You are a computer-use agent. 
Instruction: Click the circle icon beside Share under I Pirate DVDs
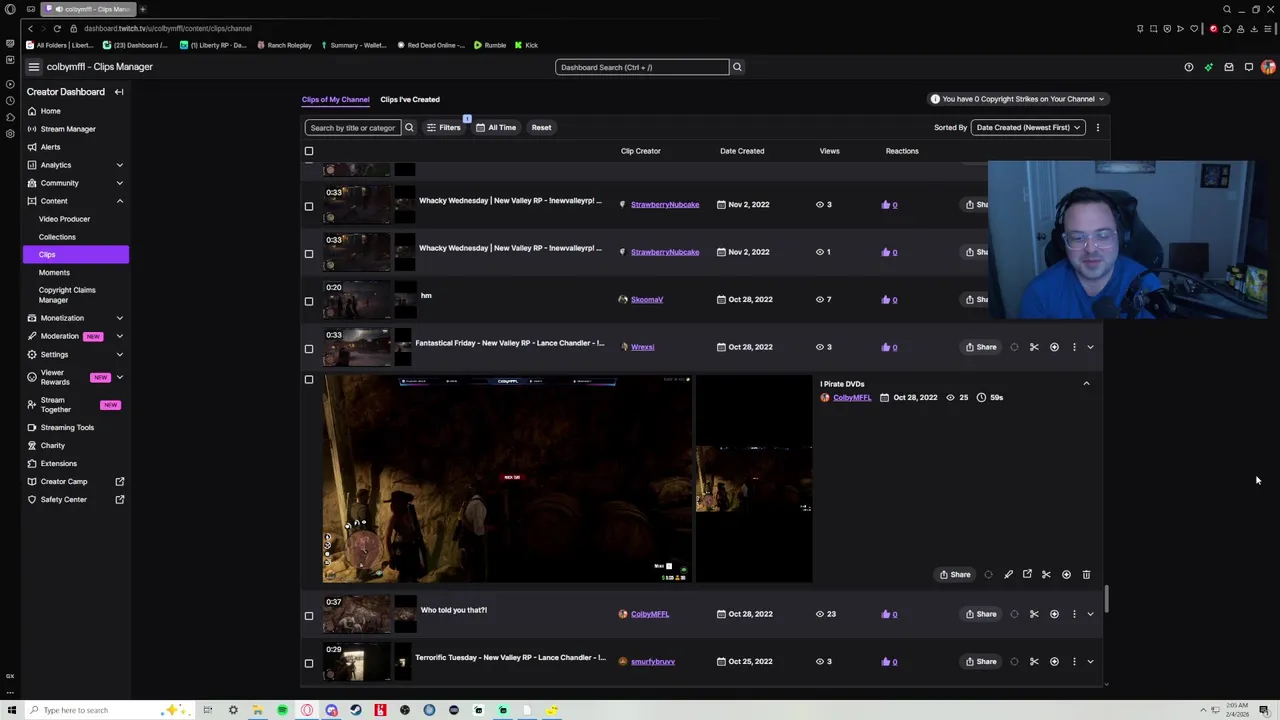pos(988,575)
